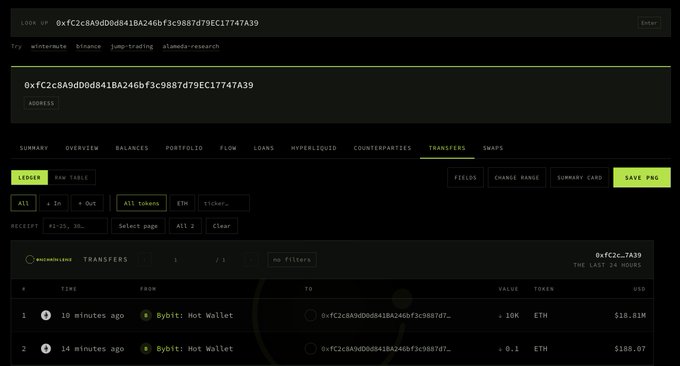The width and height of the screenshot is (680, 366).
Task: Open the Hyperliquid tab
Action: coord(314,148)
